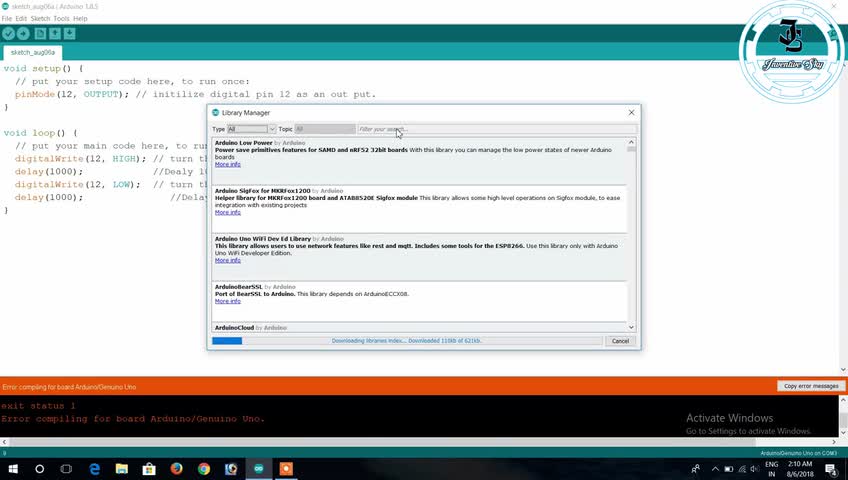Screen dimensions: 848x480
Task: Click the battery icon in the tray
Action: point(728,469)
